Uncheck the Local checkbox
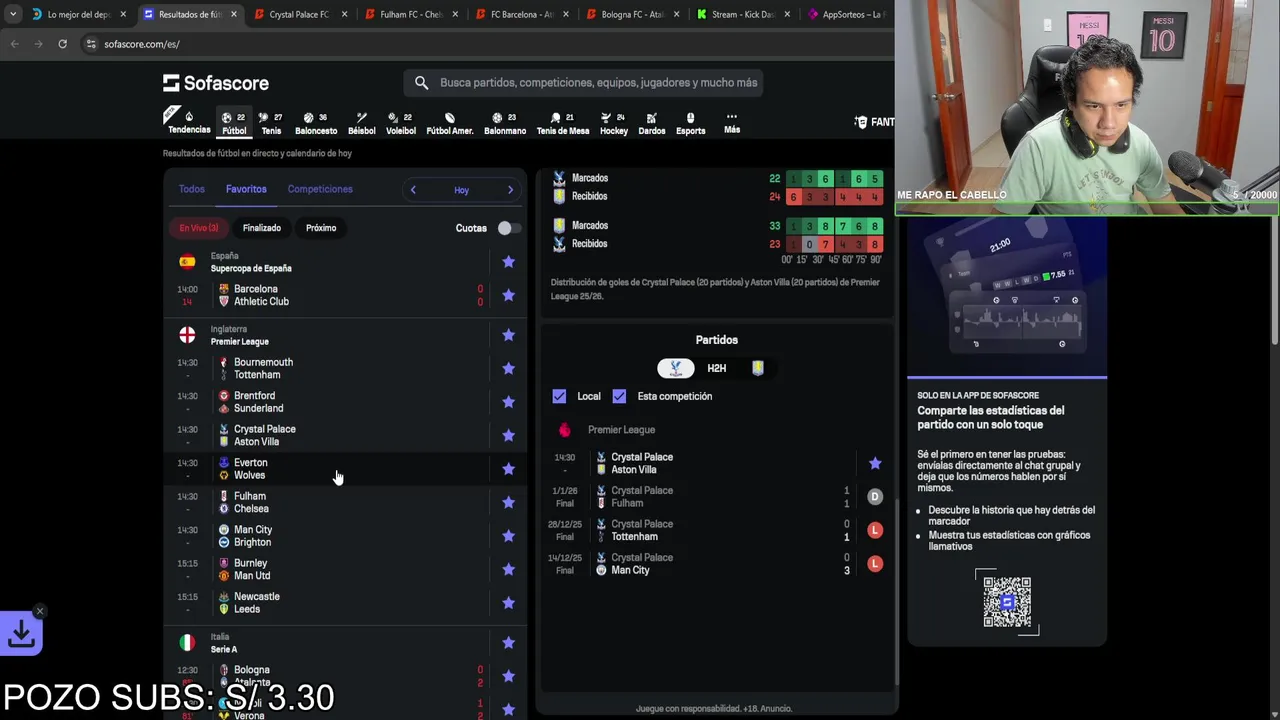Viewport: 1280px width, 720px height. click(x=559, y=396)
